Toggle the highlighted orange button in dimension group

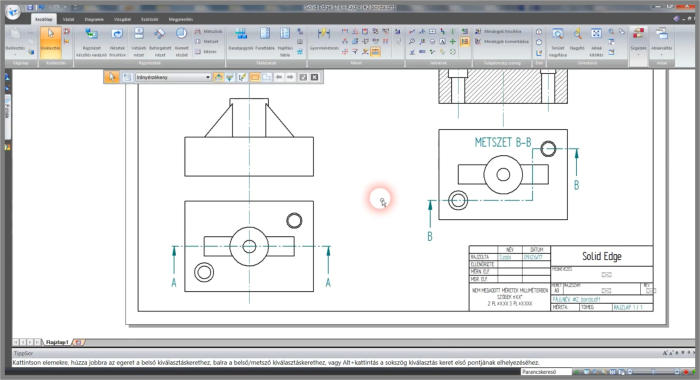(x=376, y=52)
